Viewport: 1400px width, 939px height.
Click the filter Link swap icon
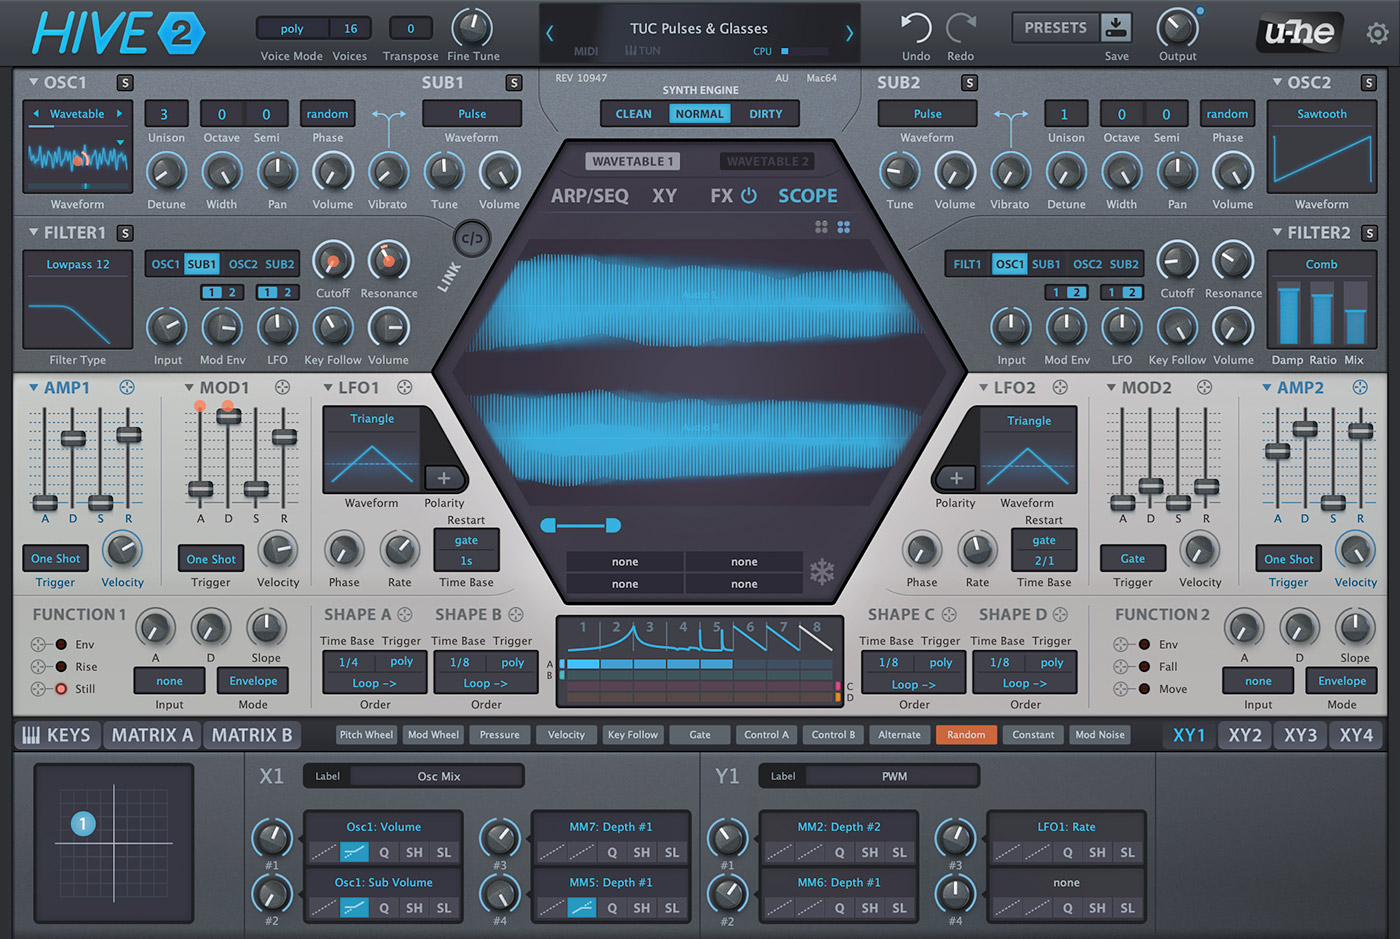(472, 239)
